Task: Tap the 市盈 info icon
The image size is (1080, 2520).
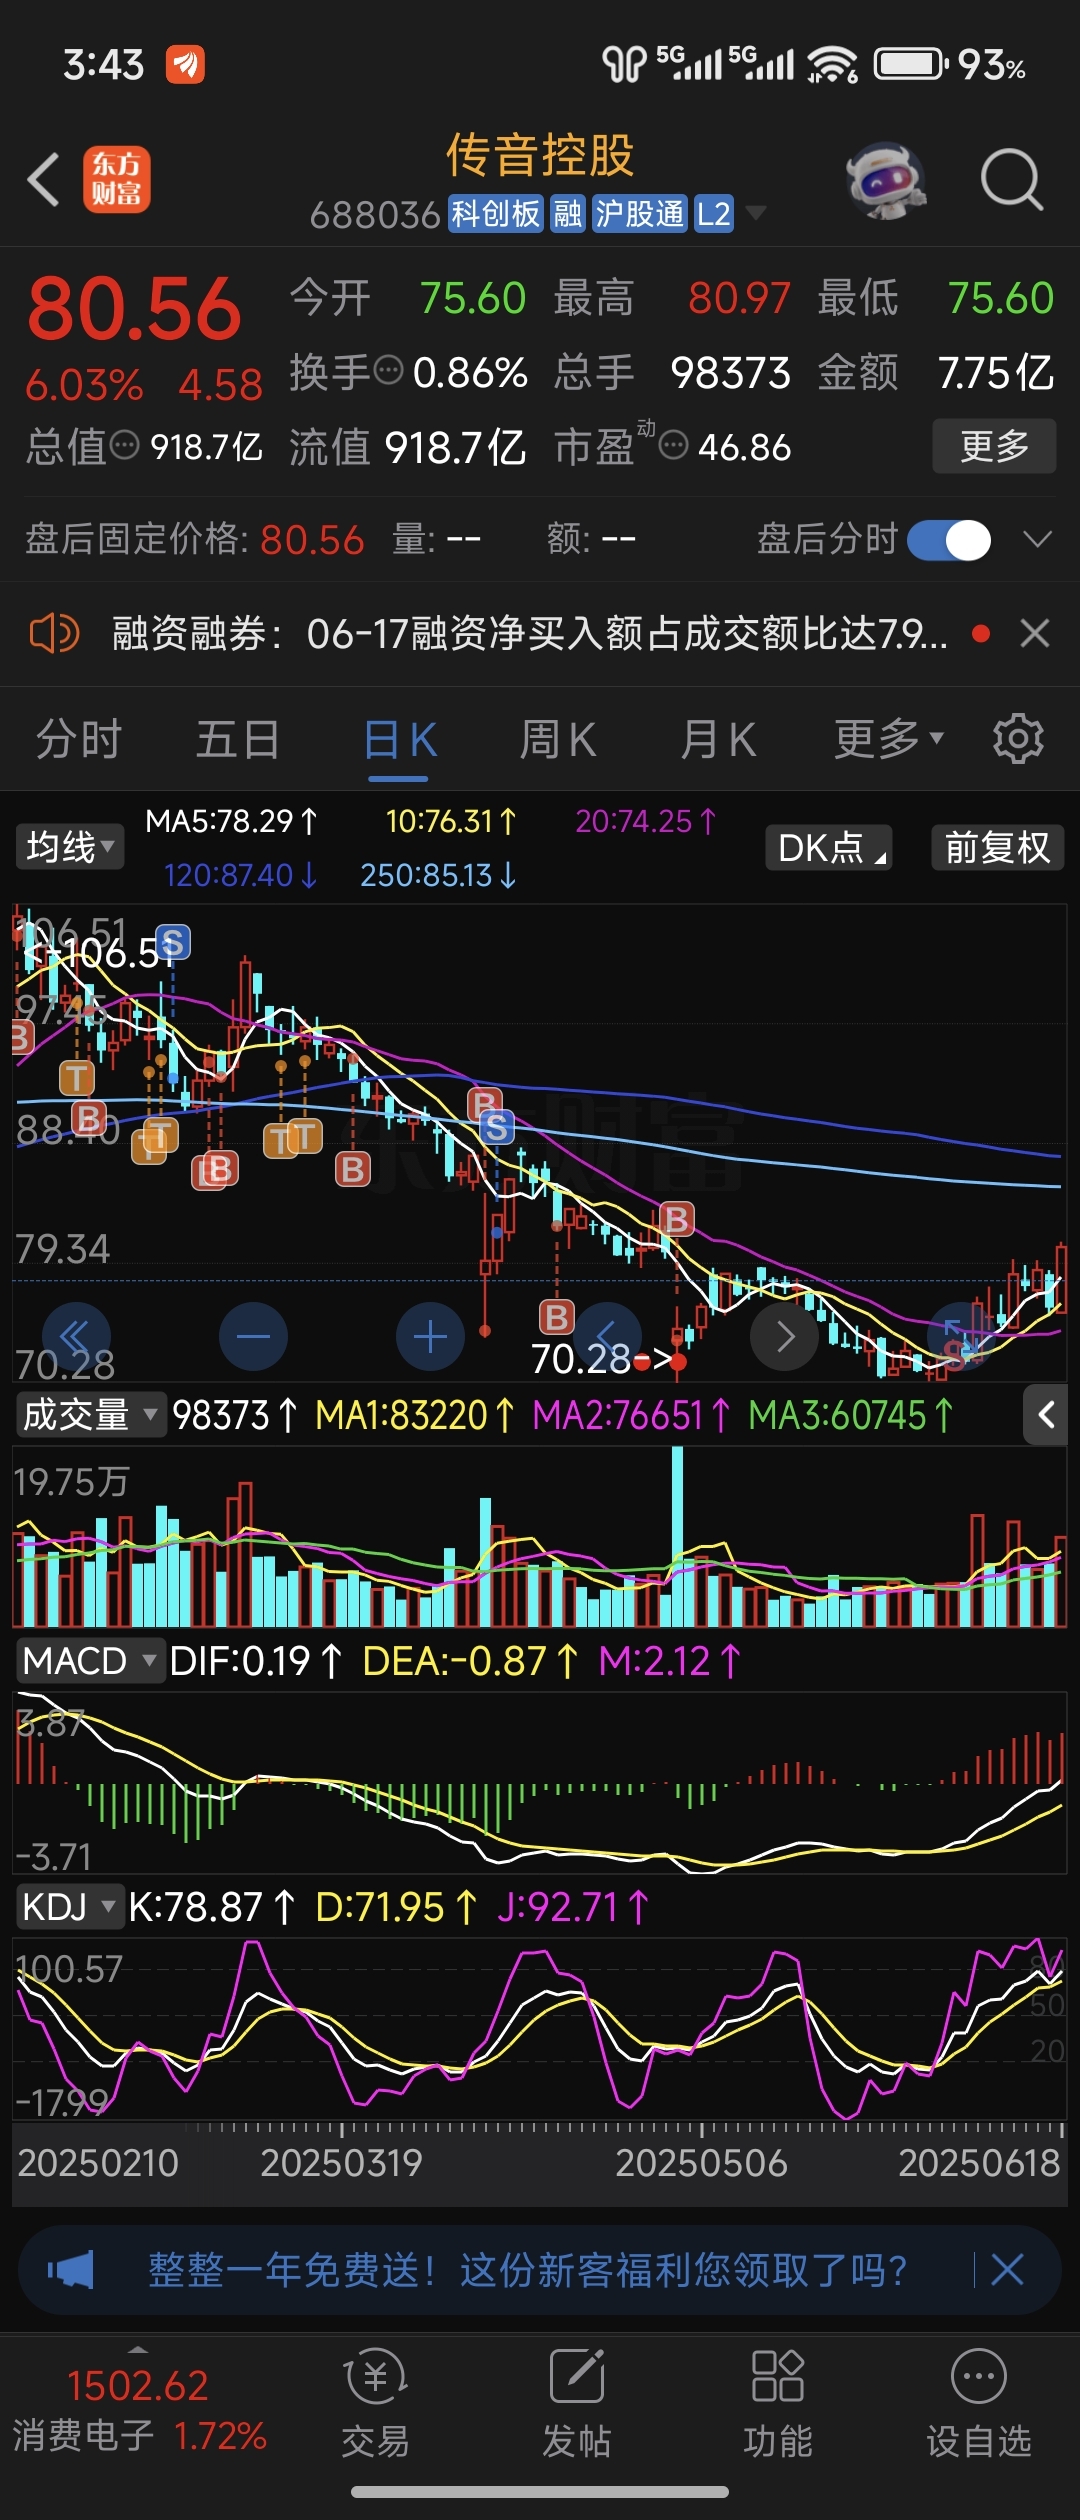Action: point(674,444)
